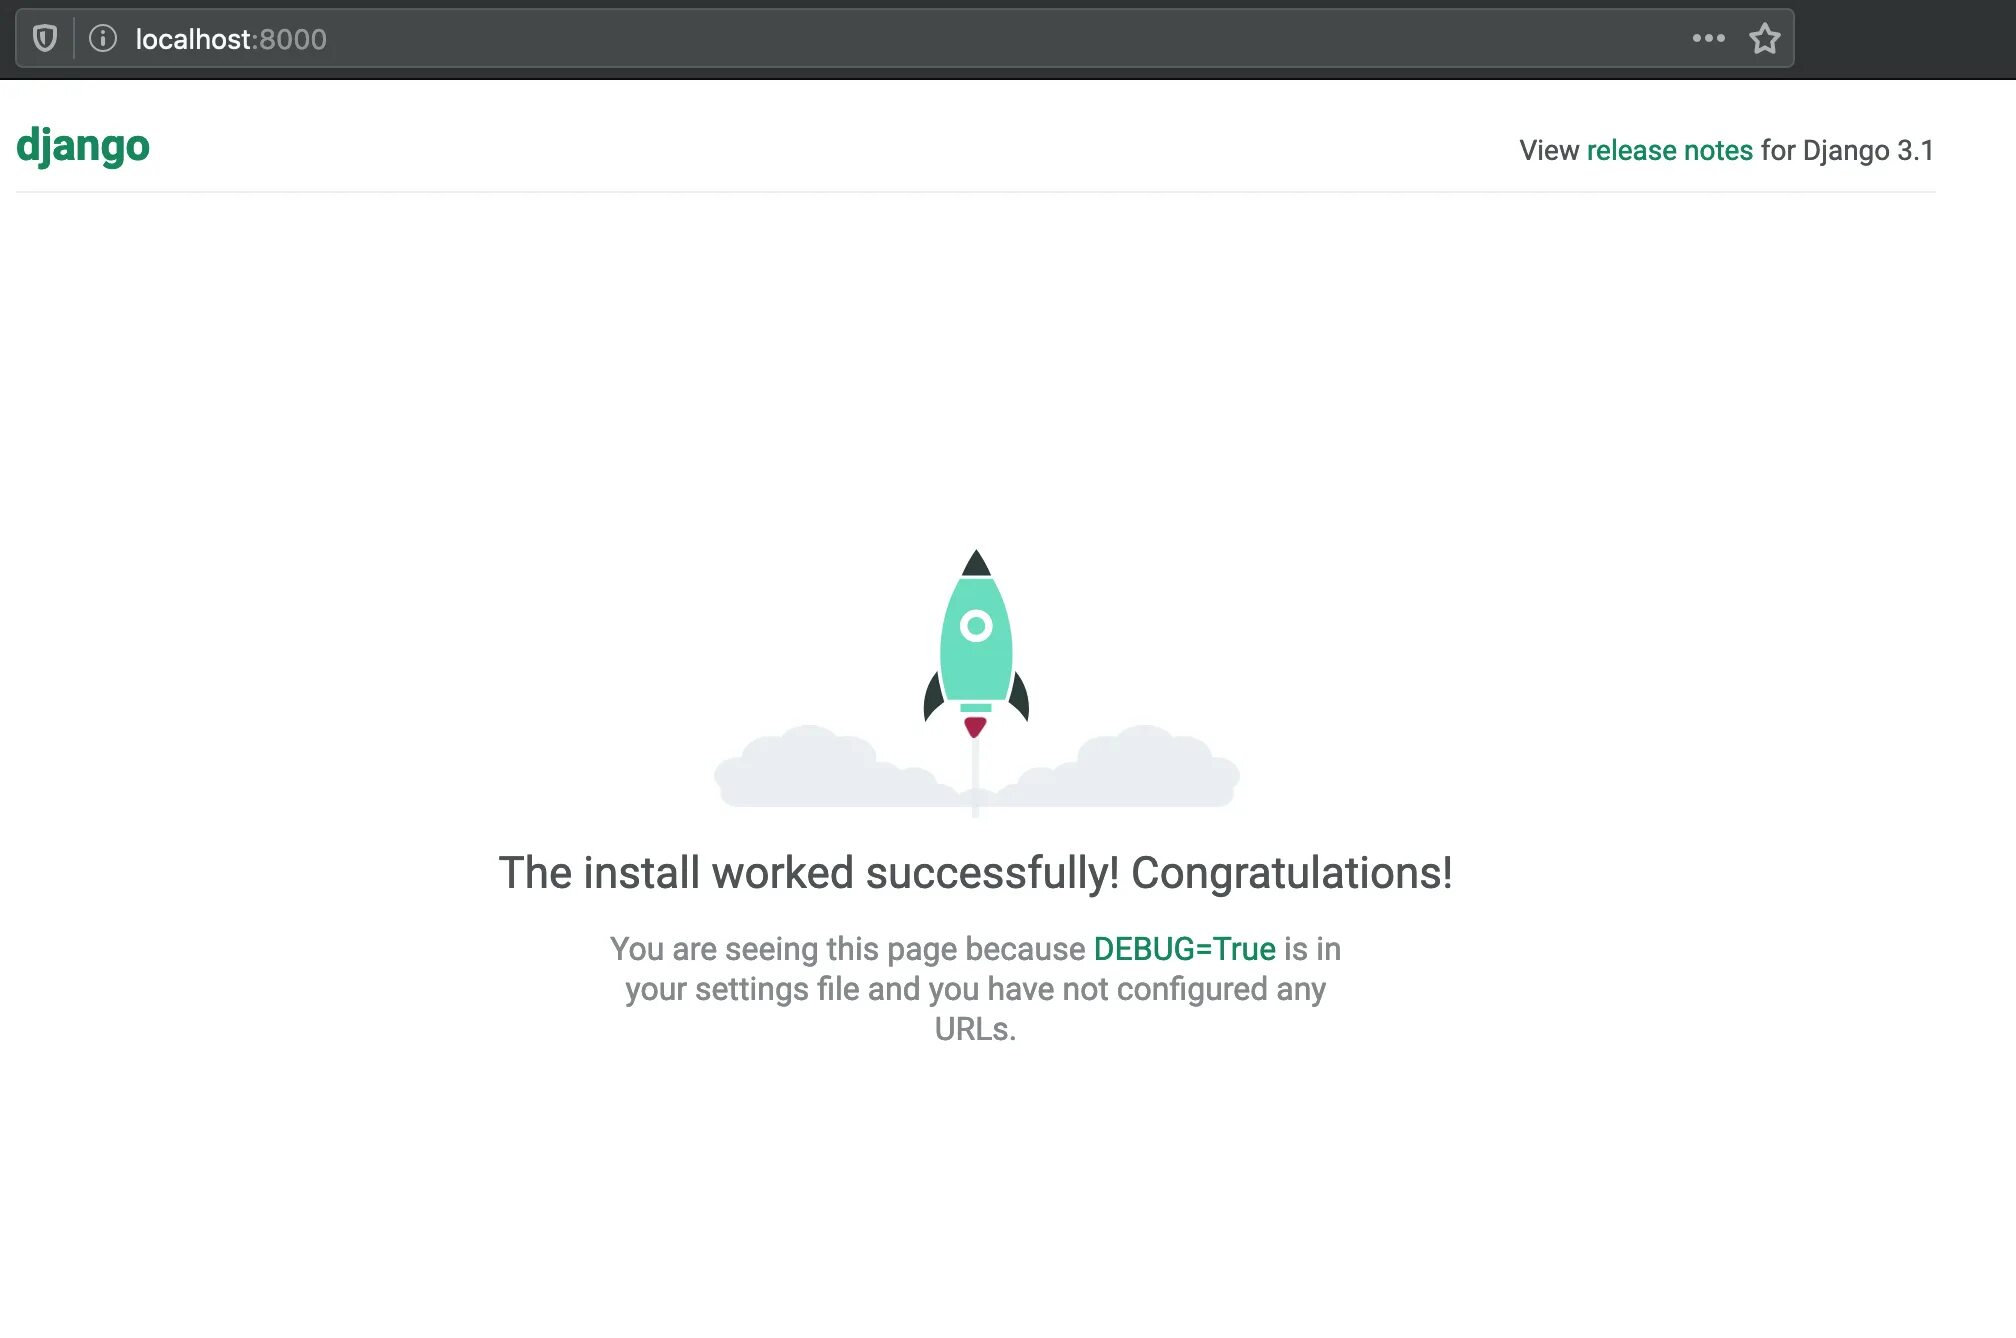This screenshot has height=1338, width=2016.
Task: Open the site information icon
Action: [x=103, y=39]
